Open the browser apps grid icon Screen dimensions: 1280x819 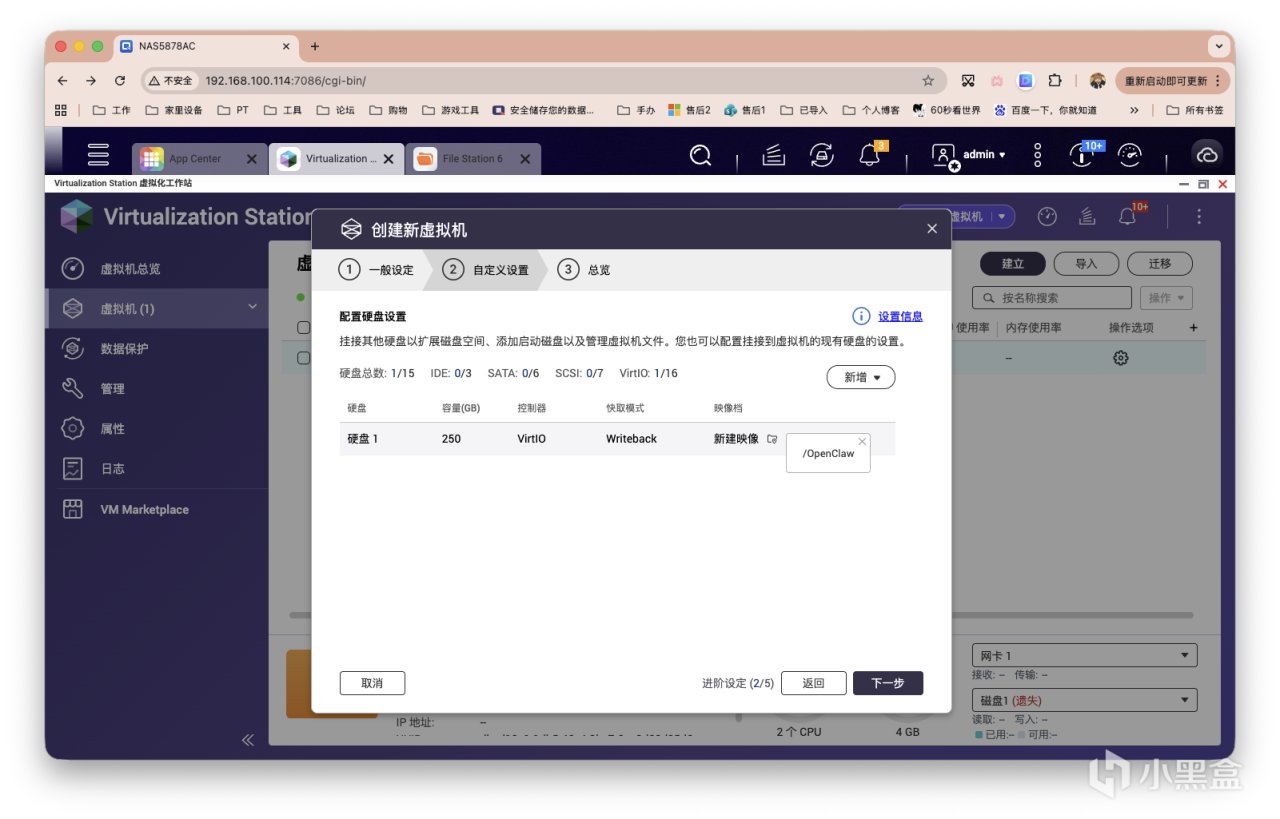point(61,110)
